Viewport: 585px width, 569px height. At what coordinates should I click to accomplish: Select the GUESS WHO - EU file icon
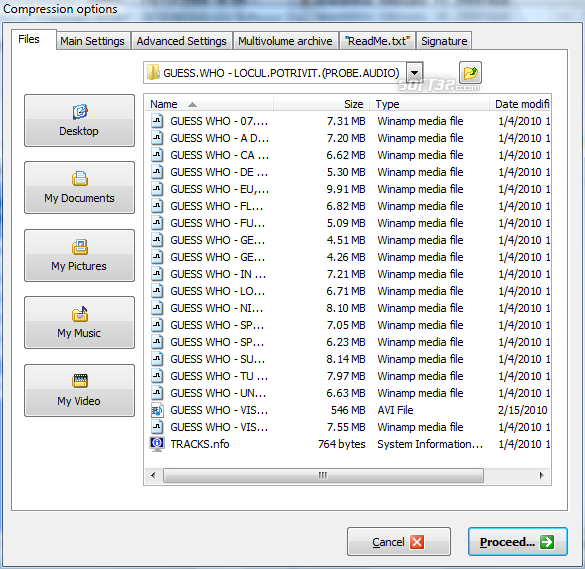tap(157, 189)
